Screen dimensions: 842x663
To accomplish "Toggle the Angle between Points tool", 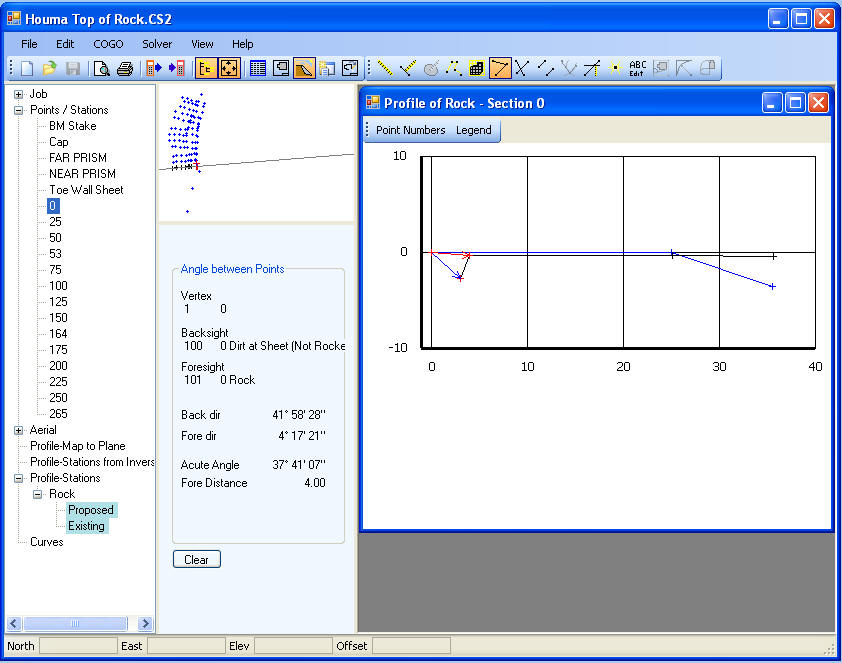I will click(x=500, y=68).
